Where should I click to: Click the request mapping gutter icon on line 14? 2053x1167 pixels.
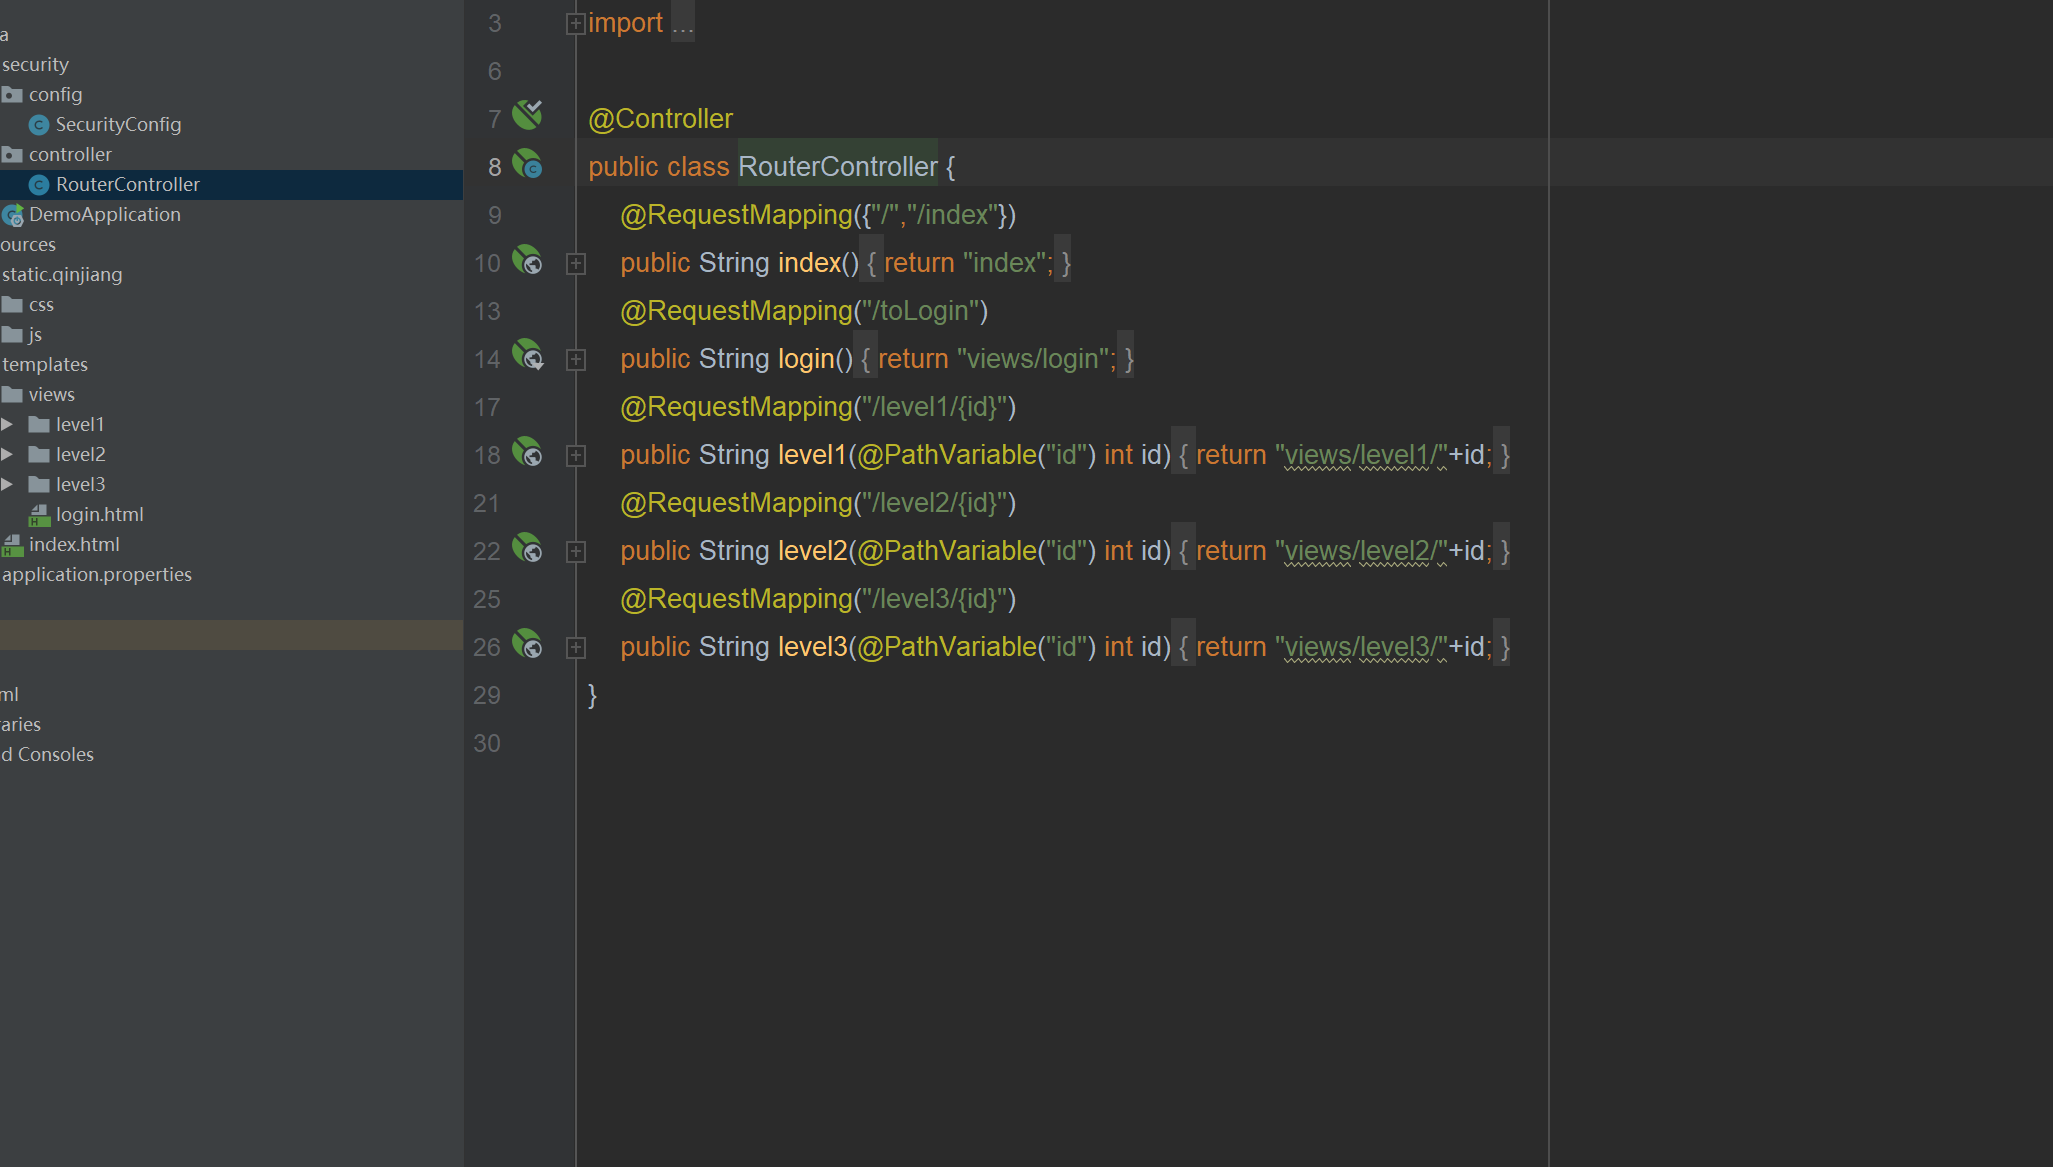527,355
